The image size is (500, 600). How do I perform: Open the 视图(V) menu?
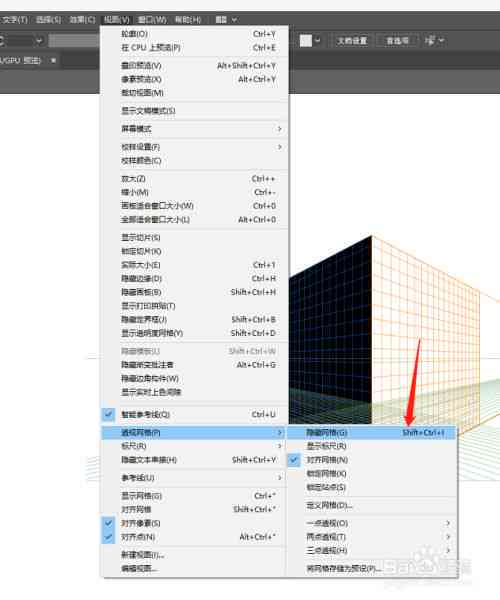click(x=117, y=20)
